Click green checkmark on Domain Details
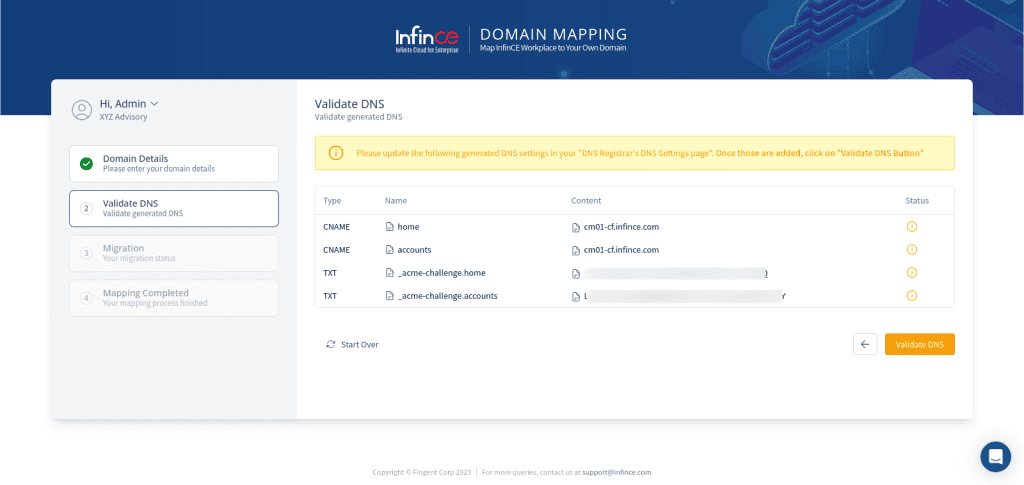Screen dimensions: 1024x485 (x=86, y=163)
